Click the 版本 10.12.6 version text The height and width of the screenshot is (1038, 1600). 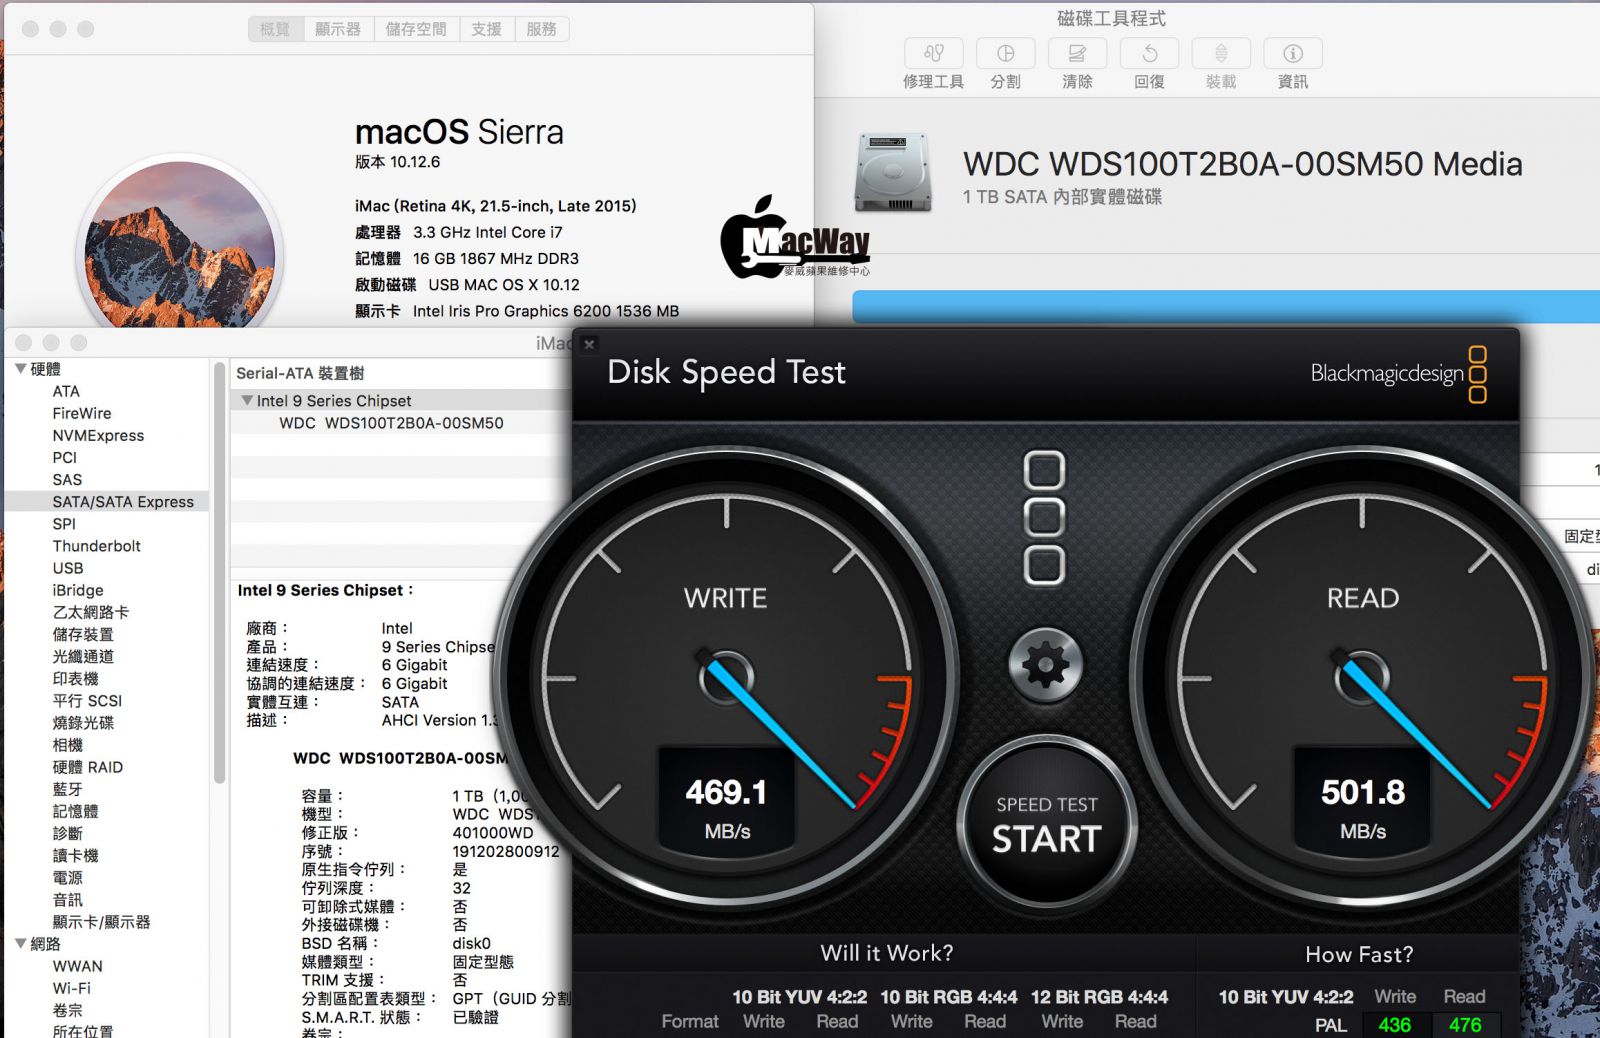(x=397, y=161)
